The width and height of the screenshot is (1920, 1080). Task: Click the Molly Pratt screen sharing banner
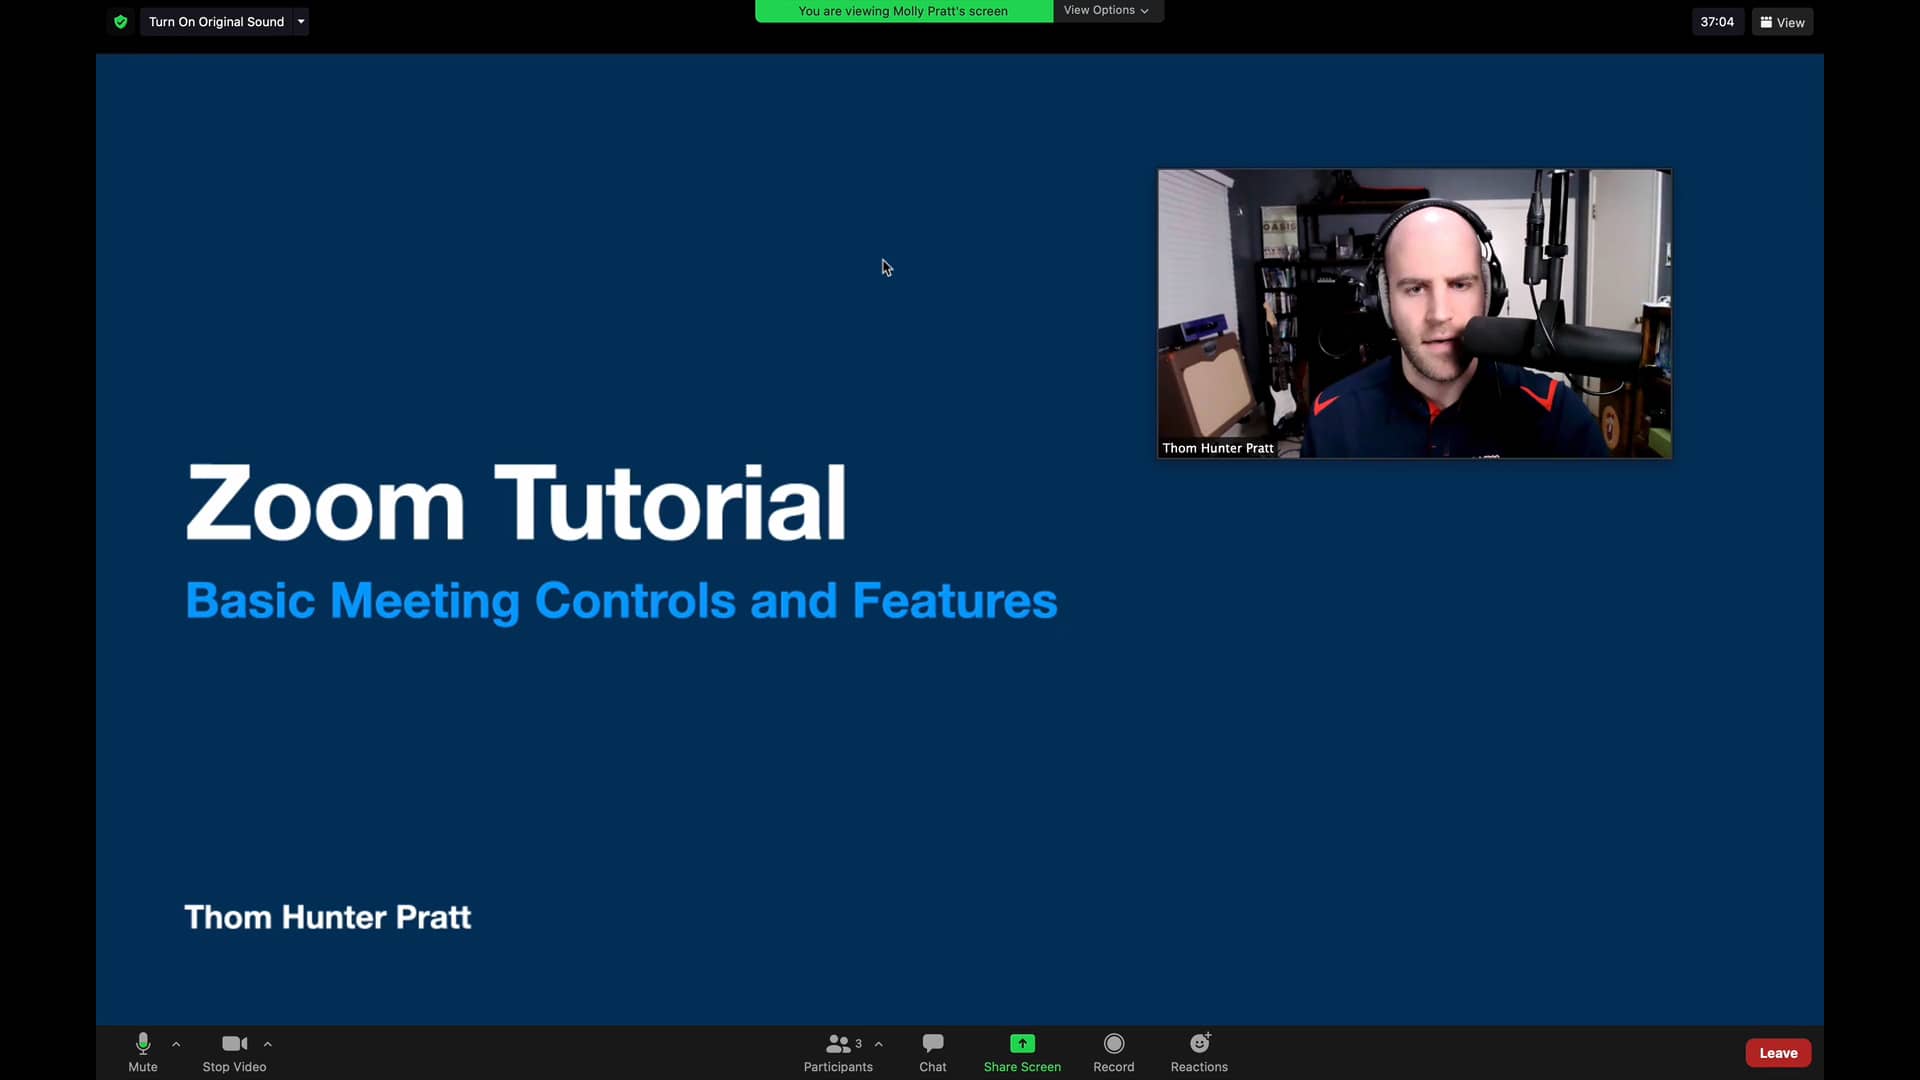tap(902, 11)
